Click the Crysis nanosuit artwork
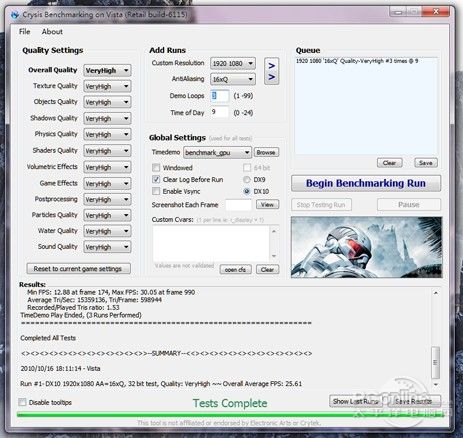 point(367,247)
